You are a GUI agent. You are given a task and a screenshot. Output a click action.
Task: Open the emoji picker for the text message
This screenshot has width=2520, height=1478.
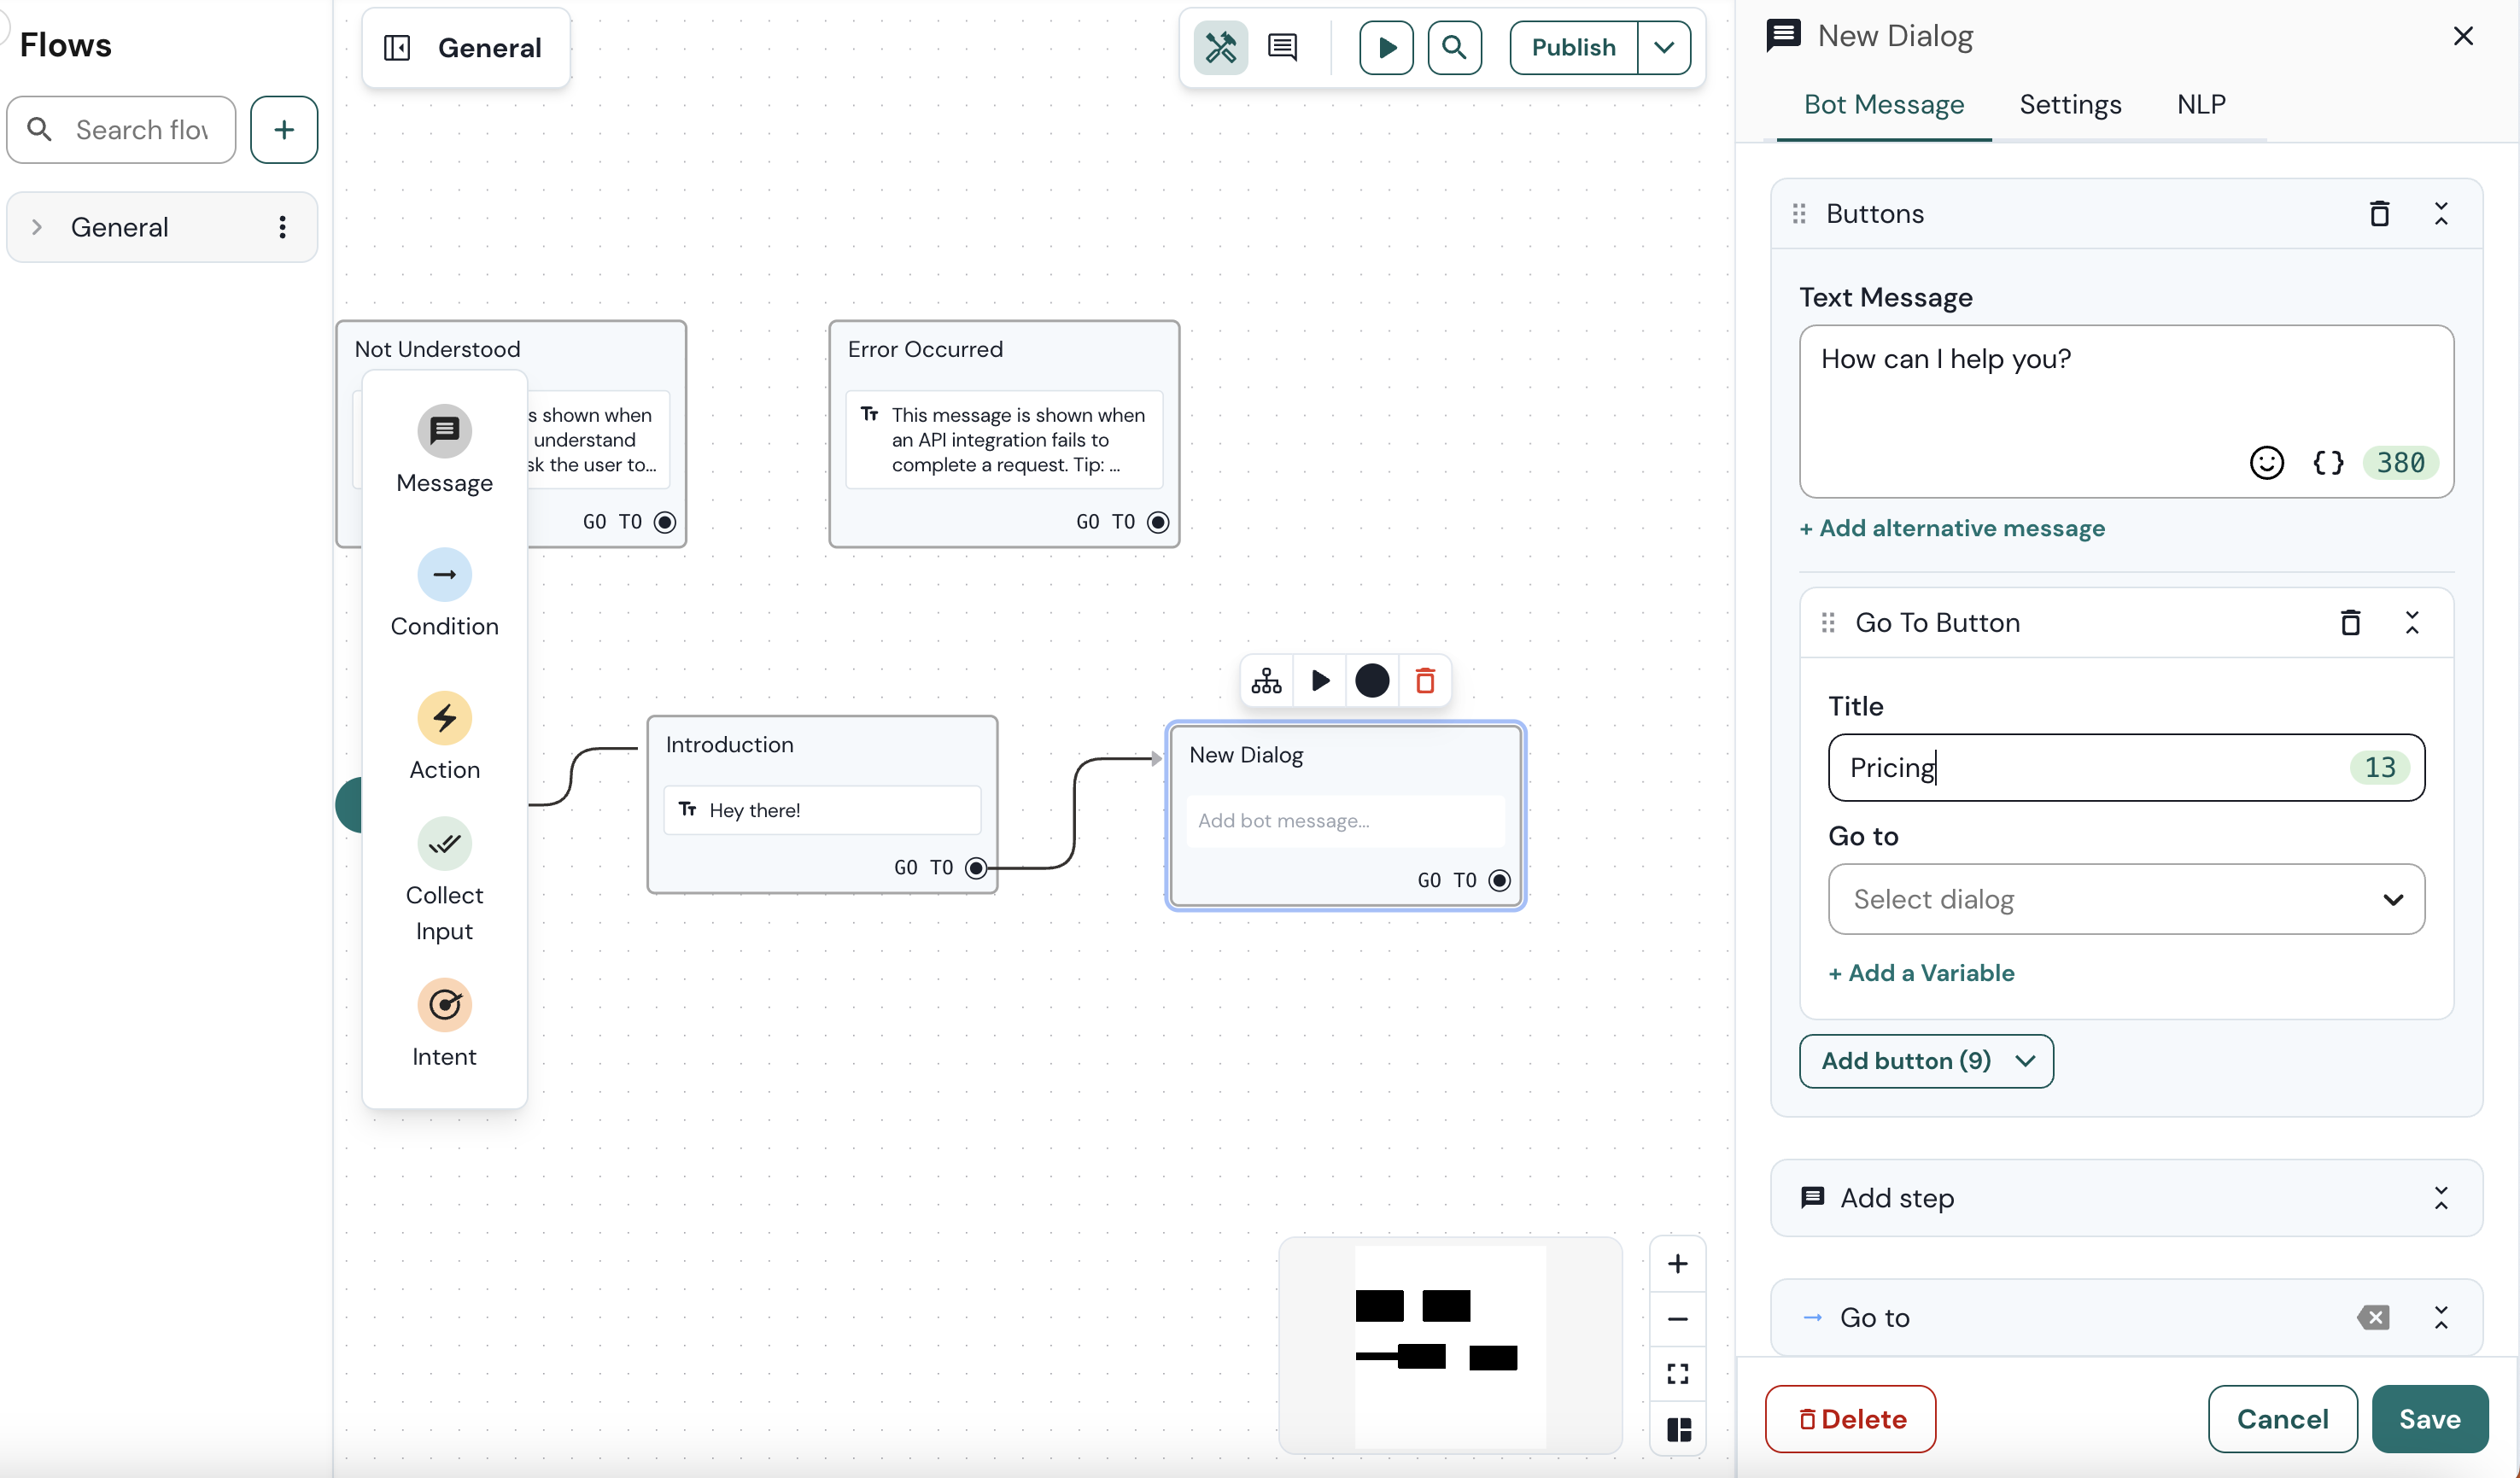[x=2267, y=462]
